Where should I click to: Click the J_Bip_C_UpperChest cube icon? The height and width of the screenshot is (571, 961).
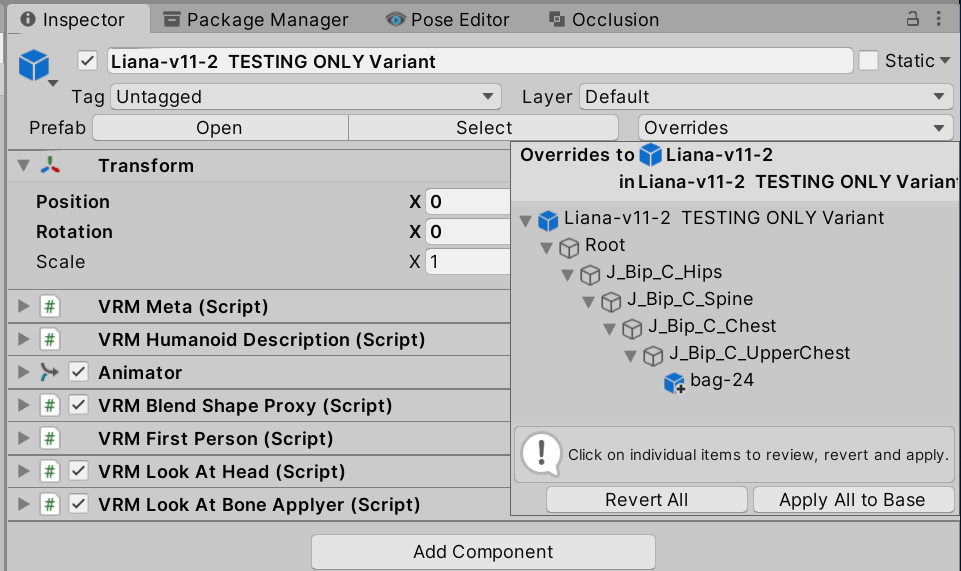(653, 355)
